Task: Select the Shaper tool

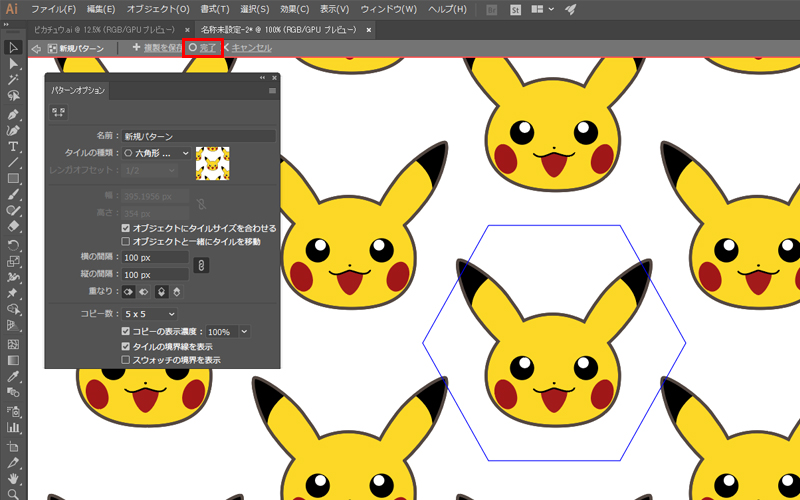Action: pyautogui.click(x=13, y=210)
